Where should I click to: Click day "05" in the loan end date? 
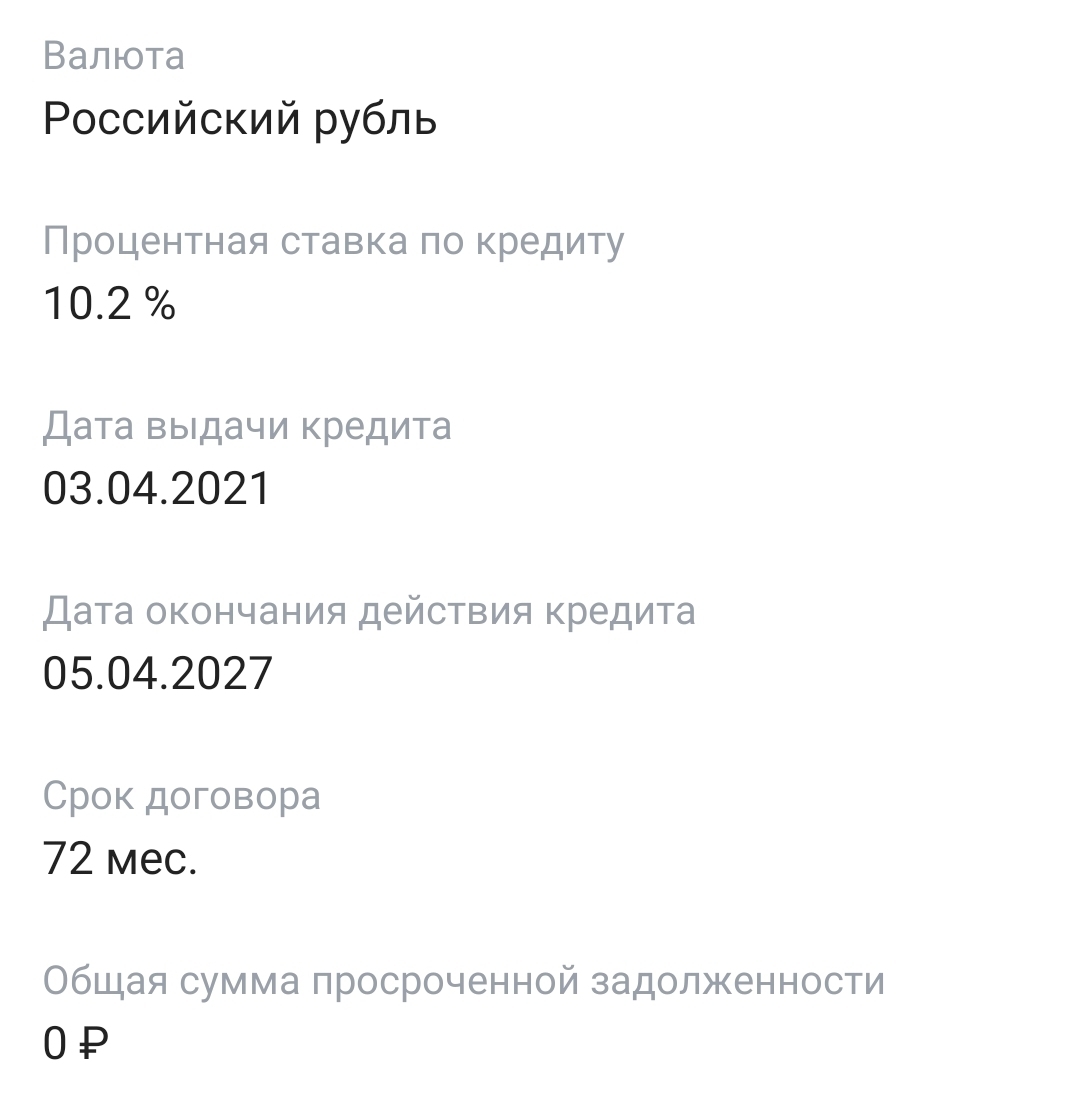(66, 674)
